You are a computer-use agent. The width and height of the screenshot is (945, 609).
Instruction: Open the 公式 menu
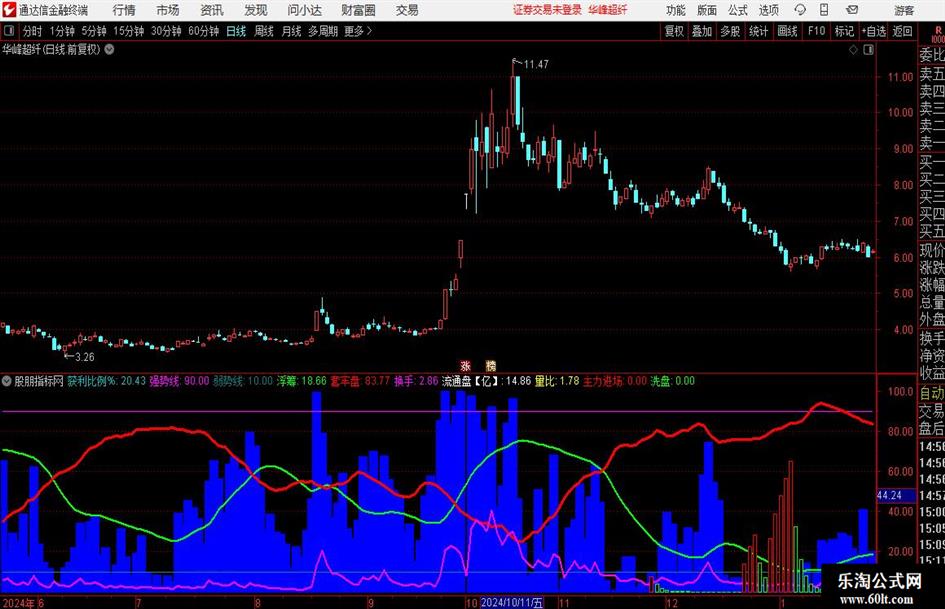pos(738,10)
